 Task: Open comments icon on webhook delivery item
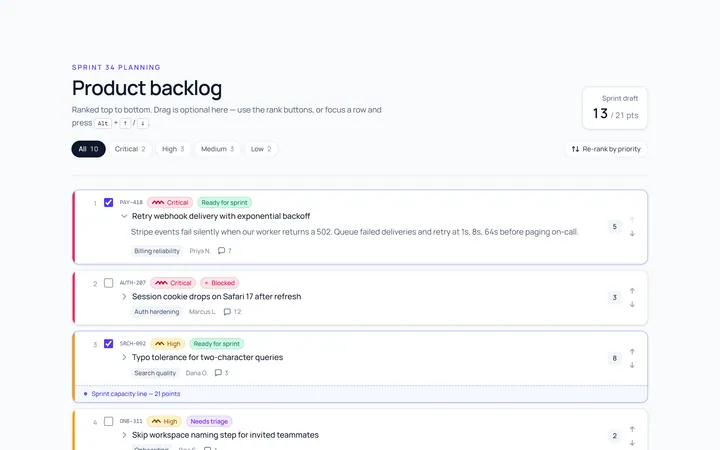(x=221, y=251)
